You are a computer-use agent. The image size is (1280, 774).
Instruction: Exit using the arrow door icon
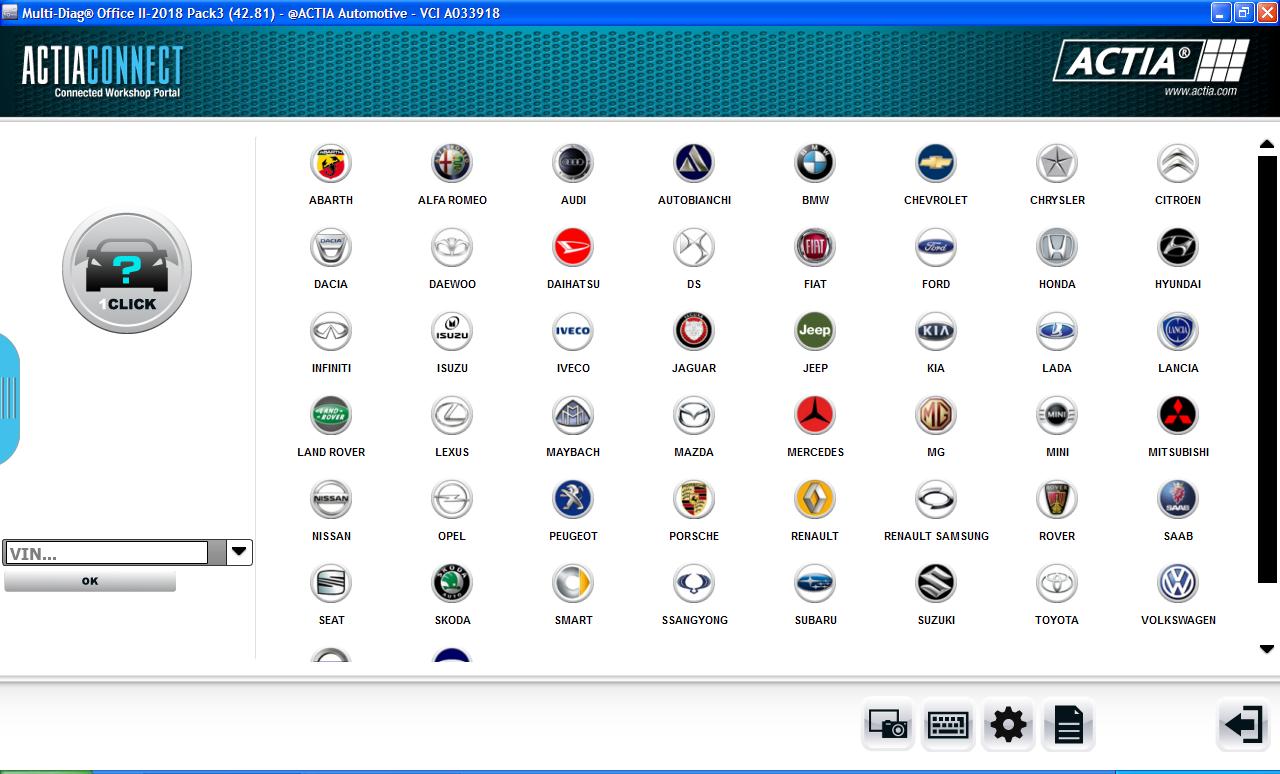[x=1243, y=724]
